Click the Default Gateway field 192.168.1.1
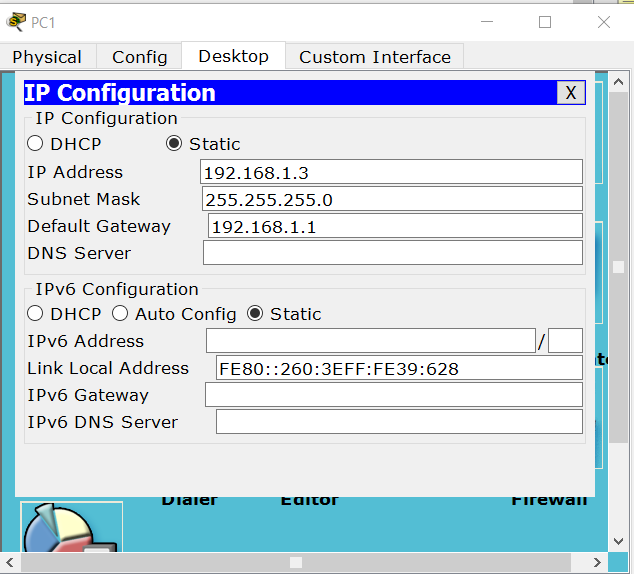 [395, 226]
